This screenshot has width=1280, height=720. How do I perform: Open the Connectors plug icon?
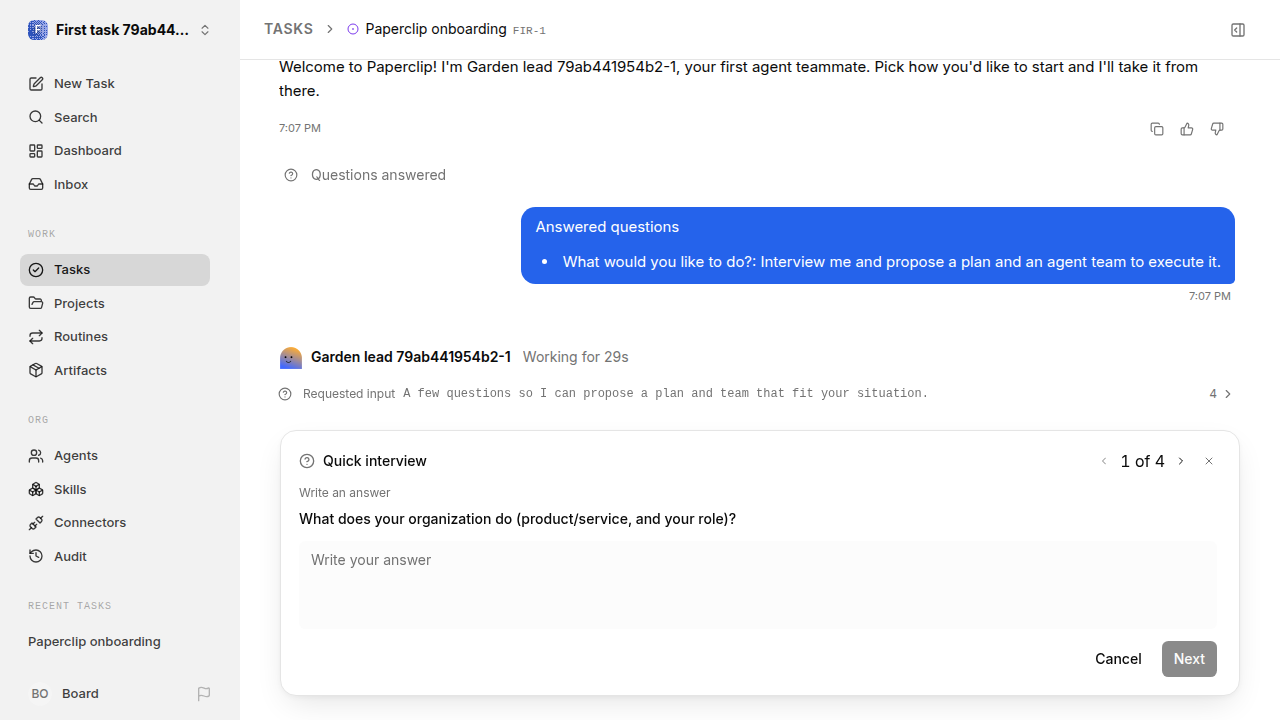coord(36,523)
